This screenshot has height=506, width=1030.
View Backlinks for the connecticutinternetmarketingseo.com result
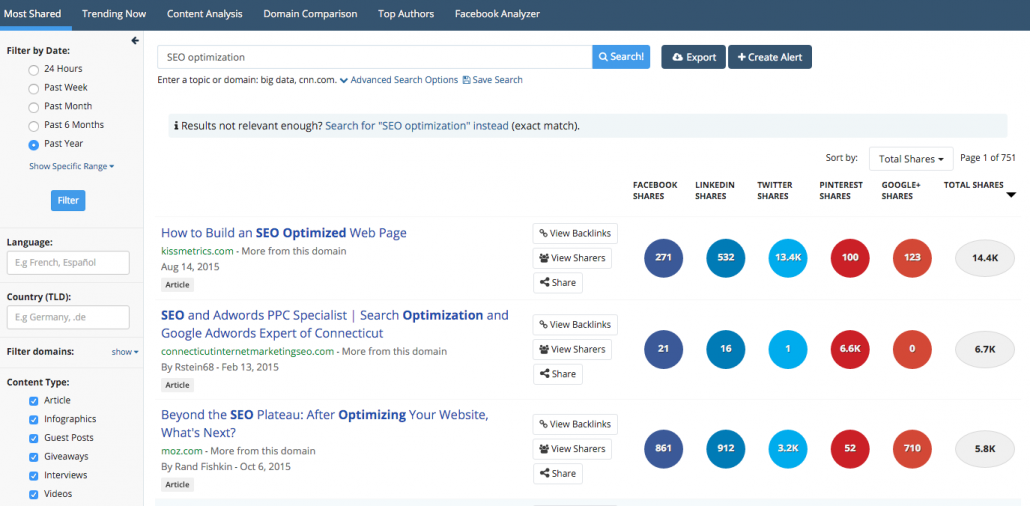click(575, 324)
